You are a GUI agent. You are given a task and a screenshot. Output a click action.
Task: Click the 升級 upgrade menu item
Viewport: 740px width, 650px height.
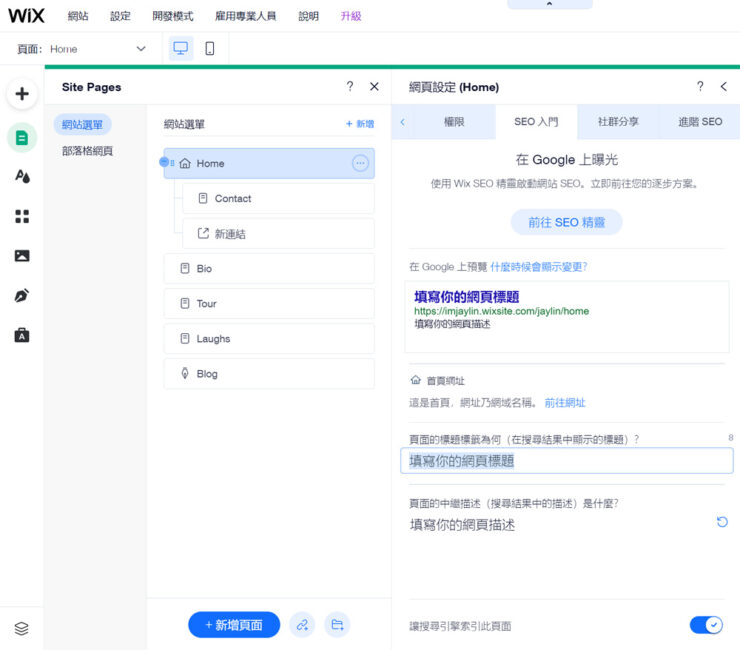pyautogui.click(x=351, y=16)
